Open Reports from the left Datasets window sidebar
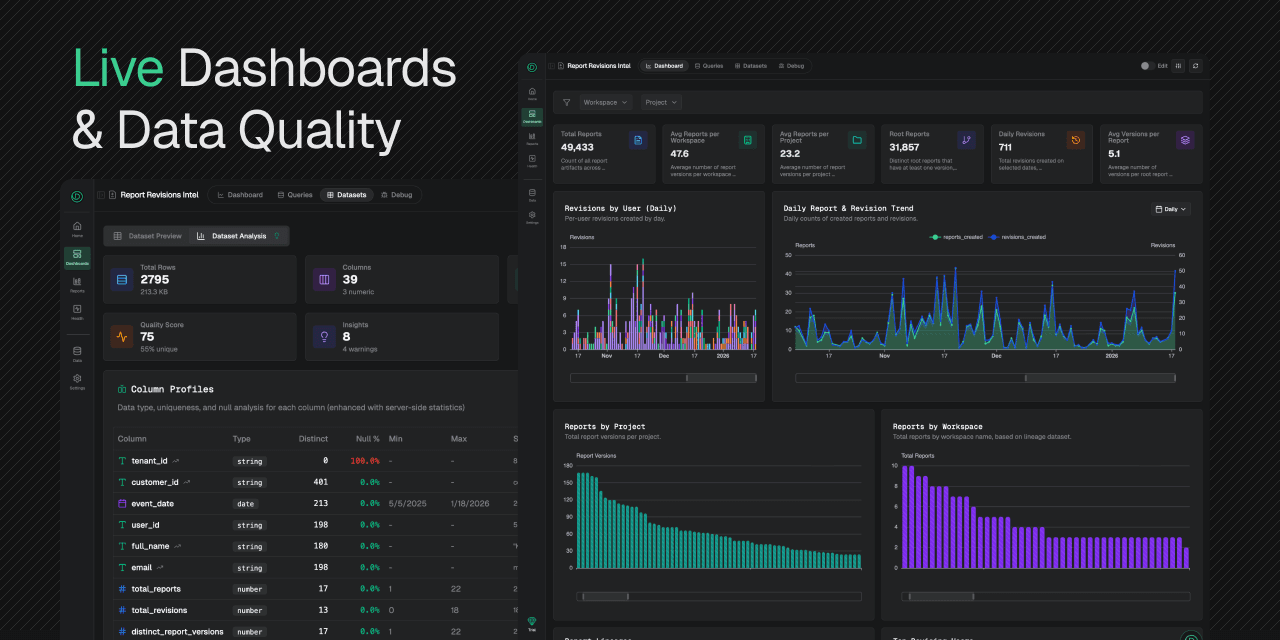The image size is (1280, 640). pos(77,283)
